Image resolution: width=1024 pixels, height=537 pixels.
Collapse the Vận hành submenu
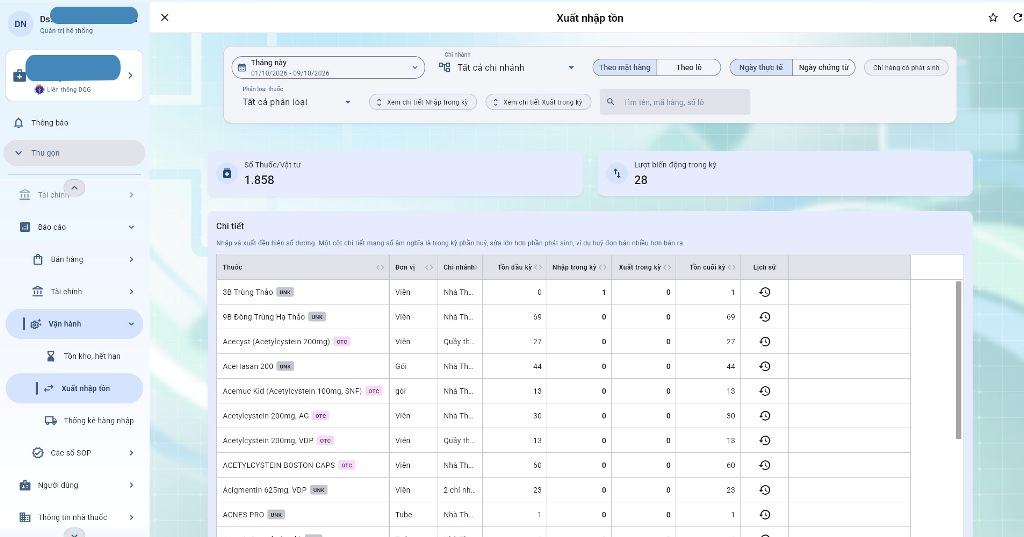[x=131, y=324]
